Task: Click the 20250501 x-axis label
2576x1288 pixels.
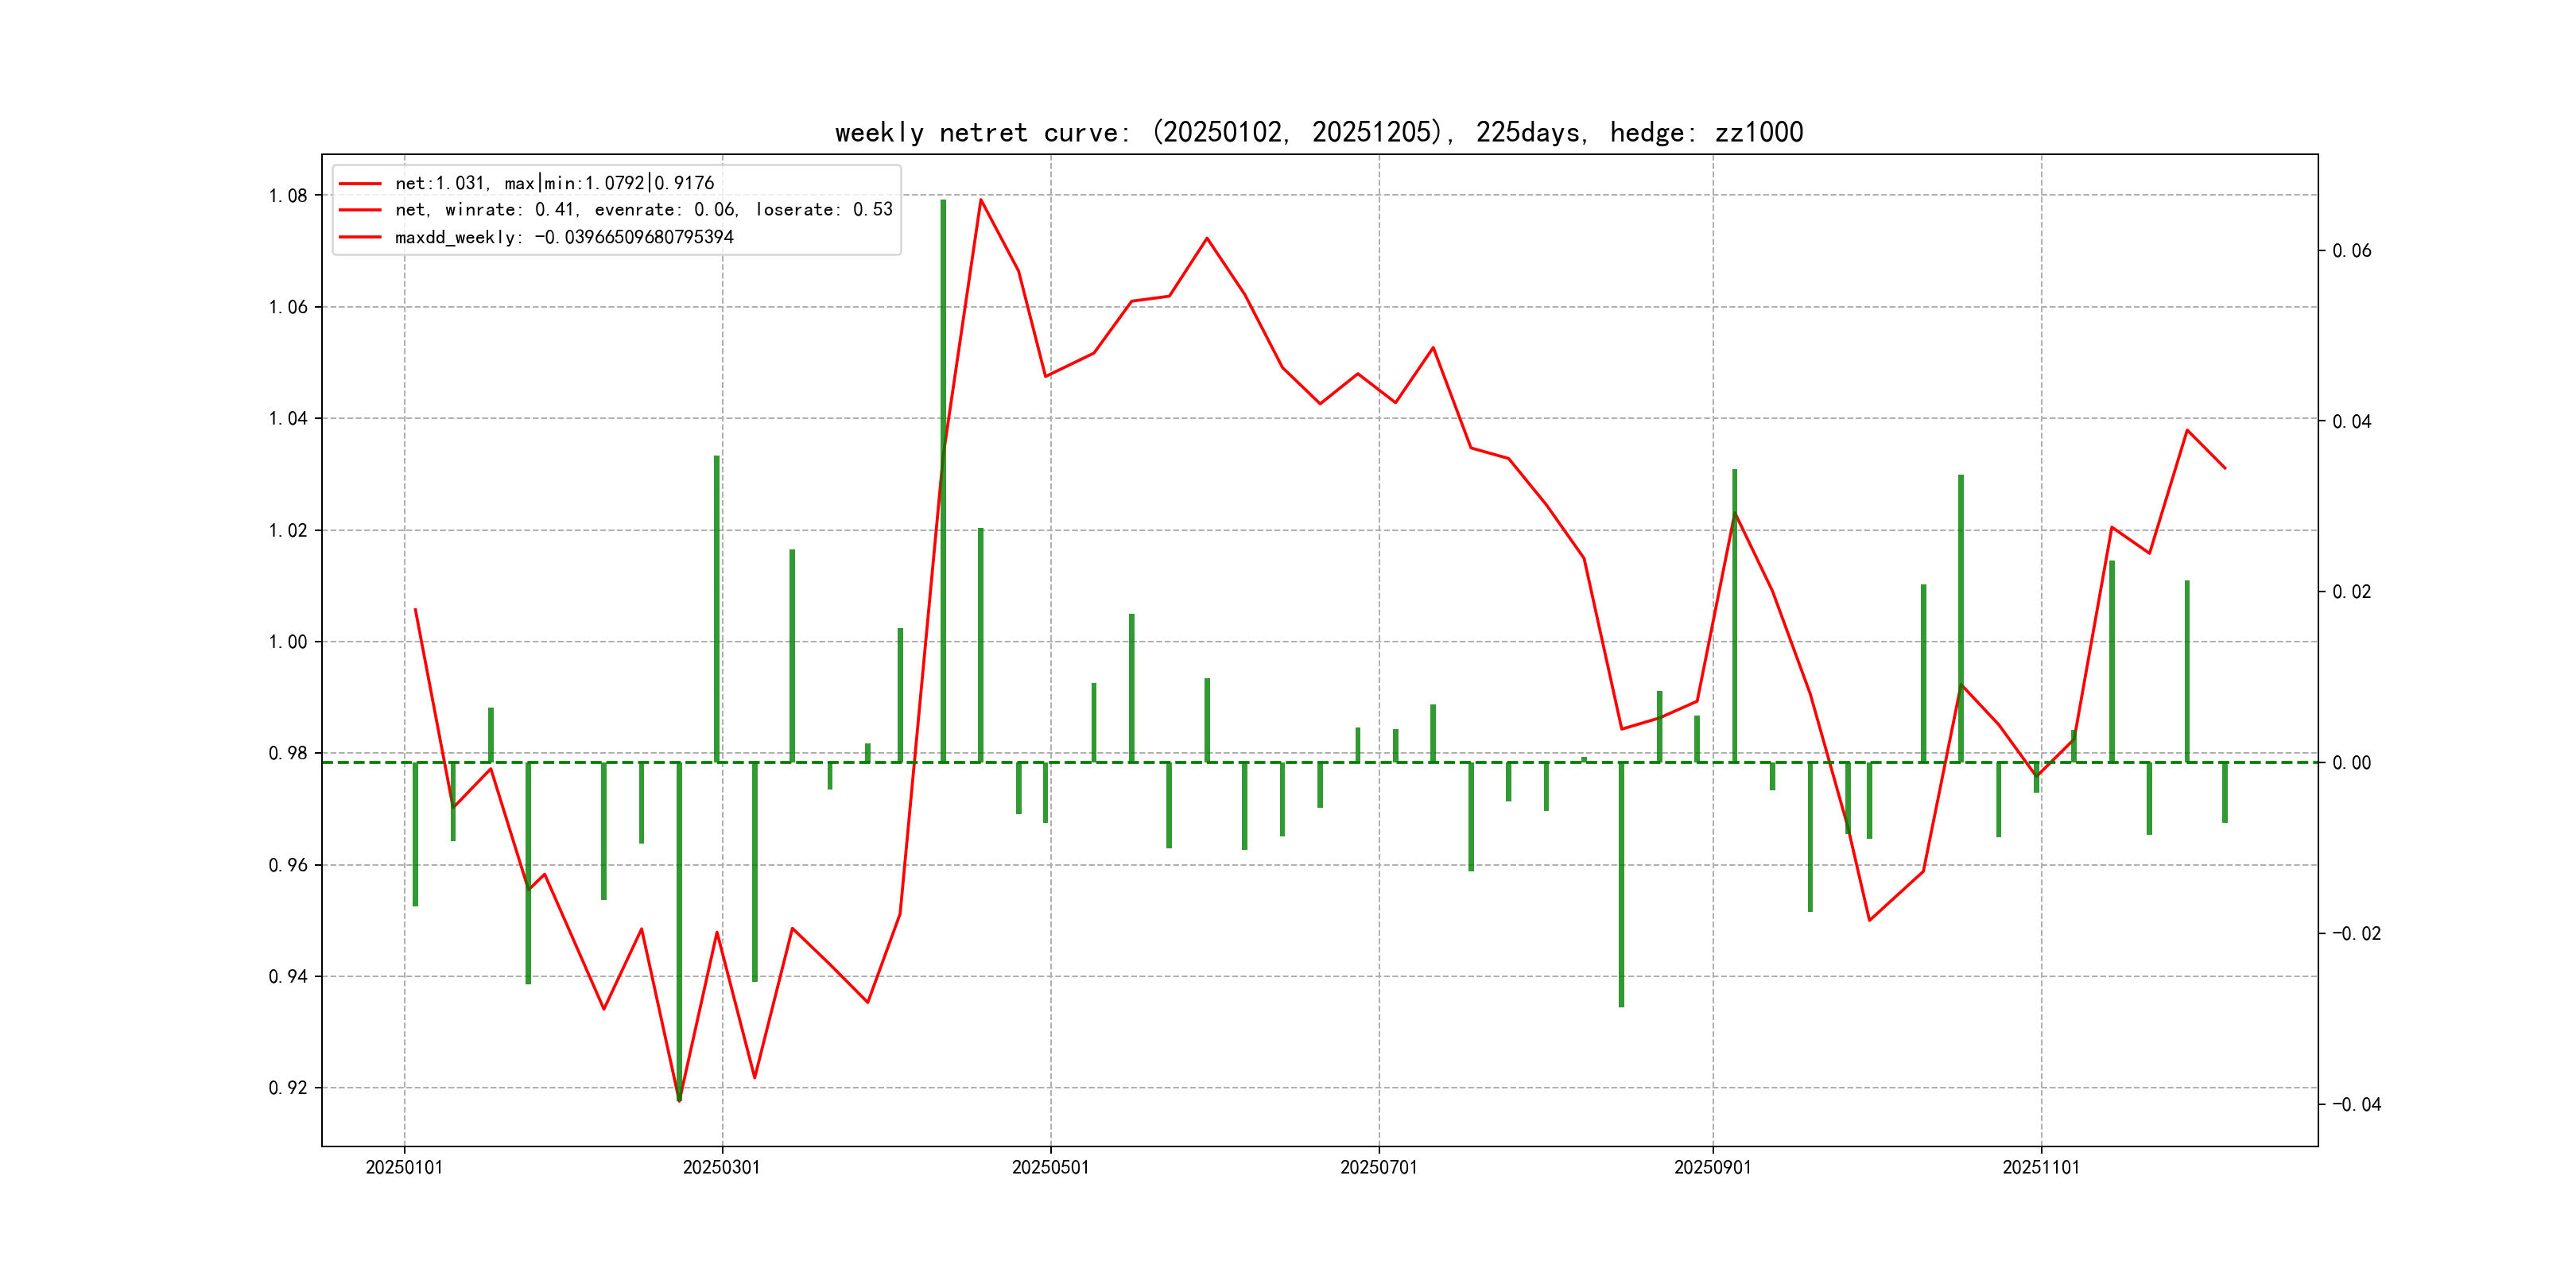Action: [x=1050, y=1167]
